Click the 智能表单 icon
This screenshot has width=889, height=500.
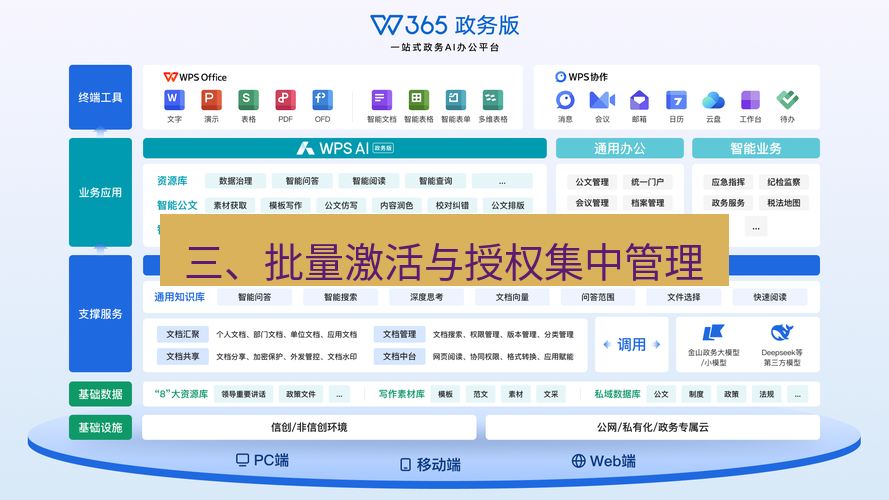455,100
